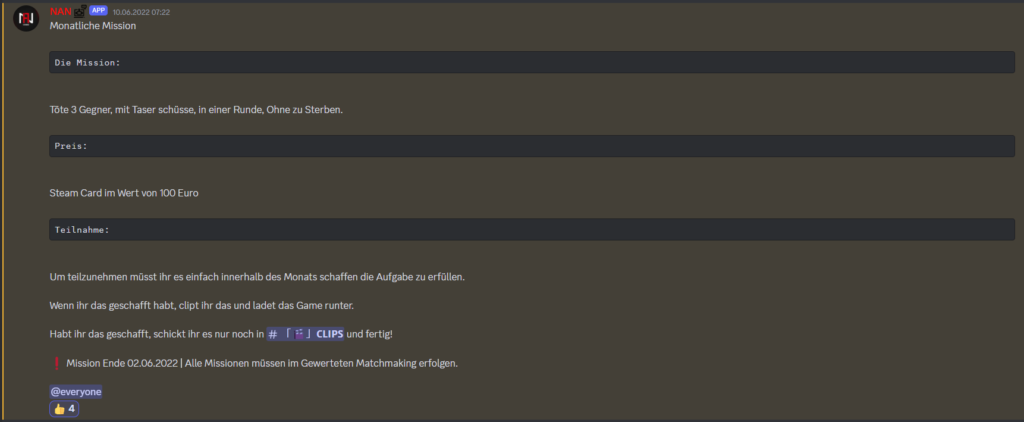The image size is (1024, 422).
Task: Click the 'Teilnahme:' code block
Action: 532,230
